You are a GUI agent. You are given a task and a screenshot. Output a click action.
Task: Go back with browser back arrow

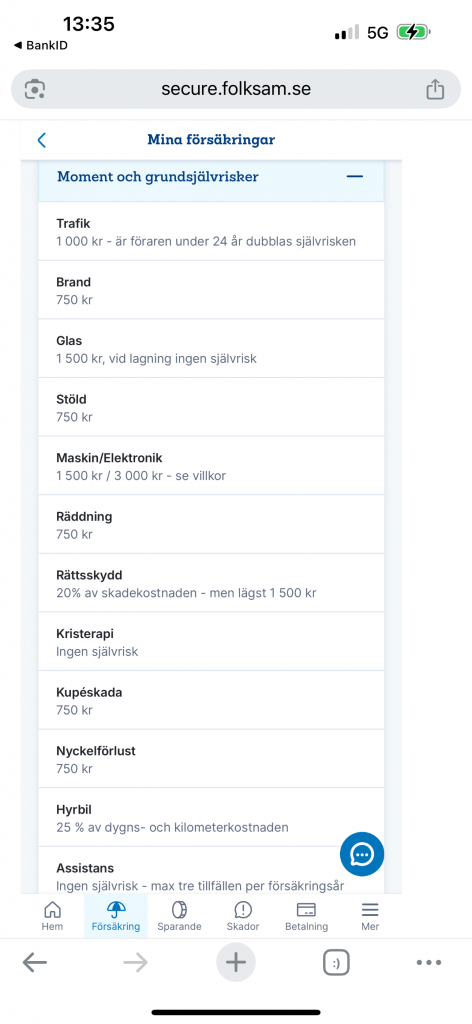(35, 962)
